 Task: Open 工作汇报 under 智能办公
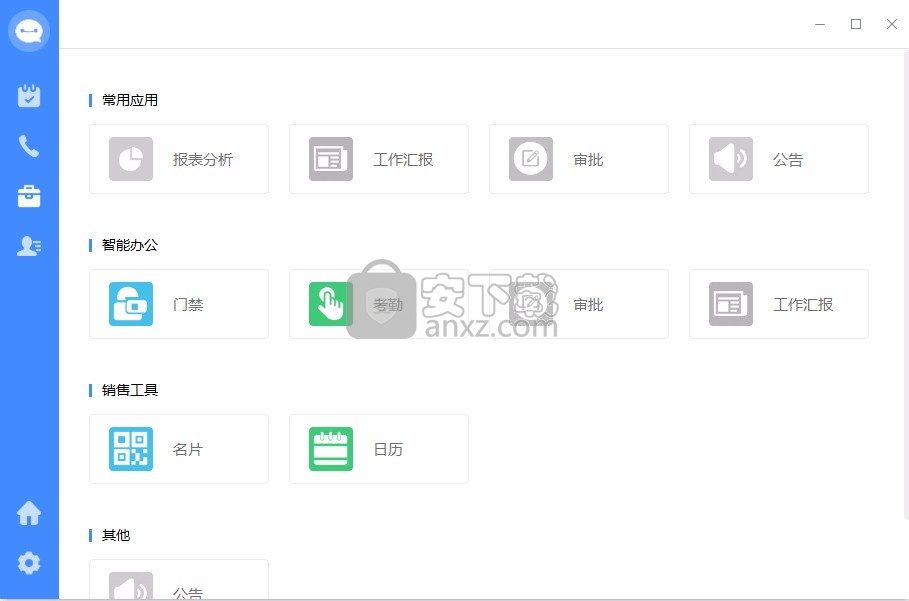click(x=779, y=304)
